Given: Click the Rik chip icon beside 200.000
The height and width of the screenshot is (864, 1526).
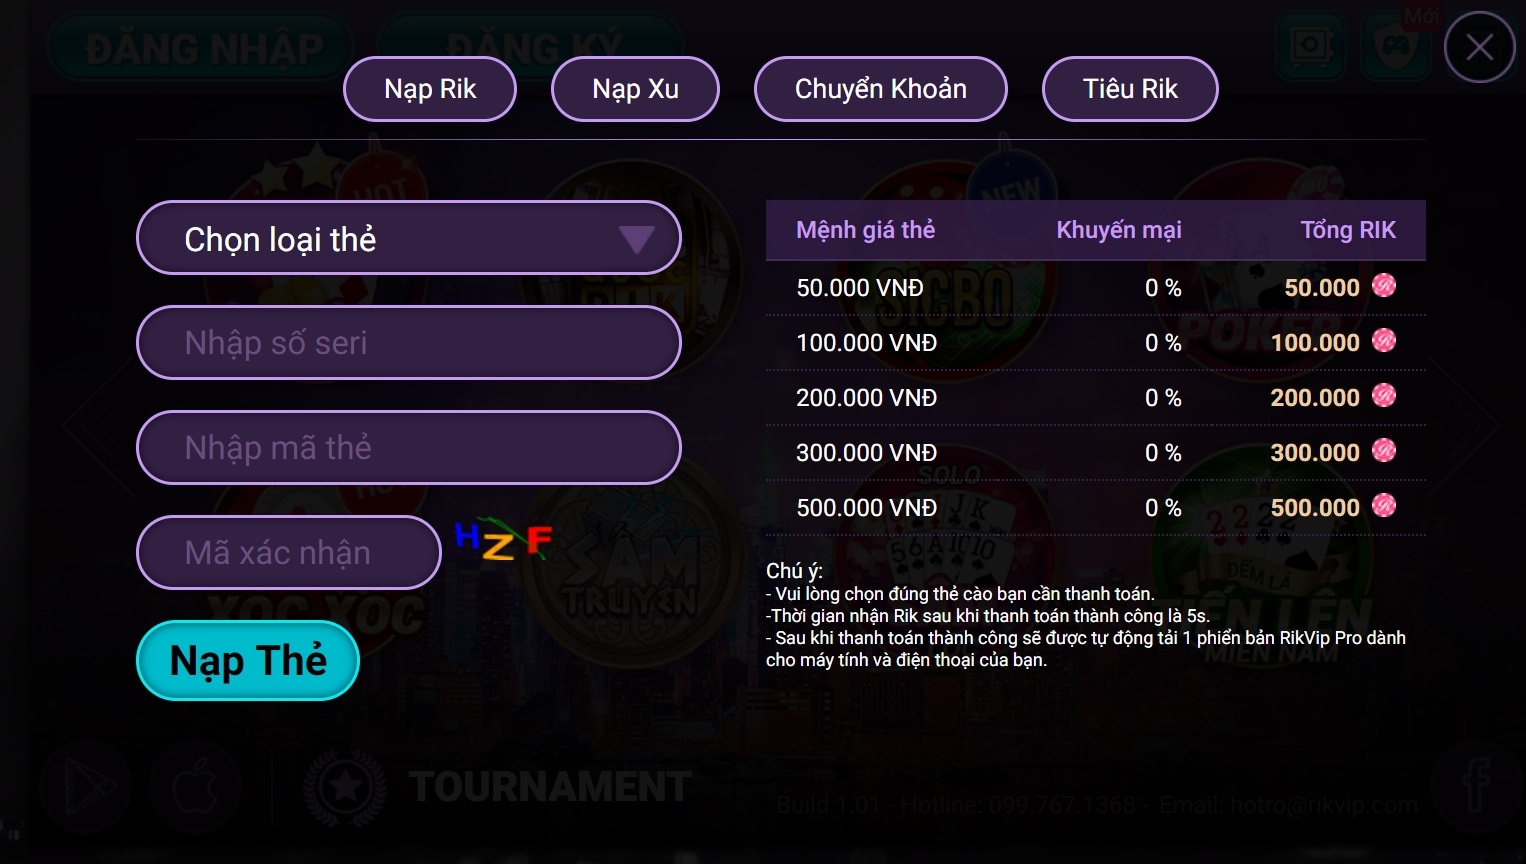Looking at the screenshot, I should coord(1384,396).
